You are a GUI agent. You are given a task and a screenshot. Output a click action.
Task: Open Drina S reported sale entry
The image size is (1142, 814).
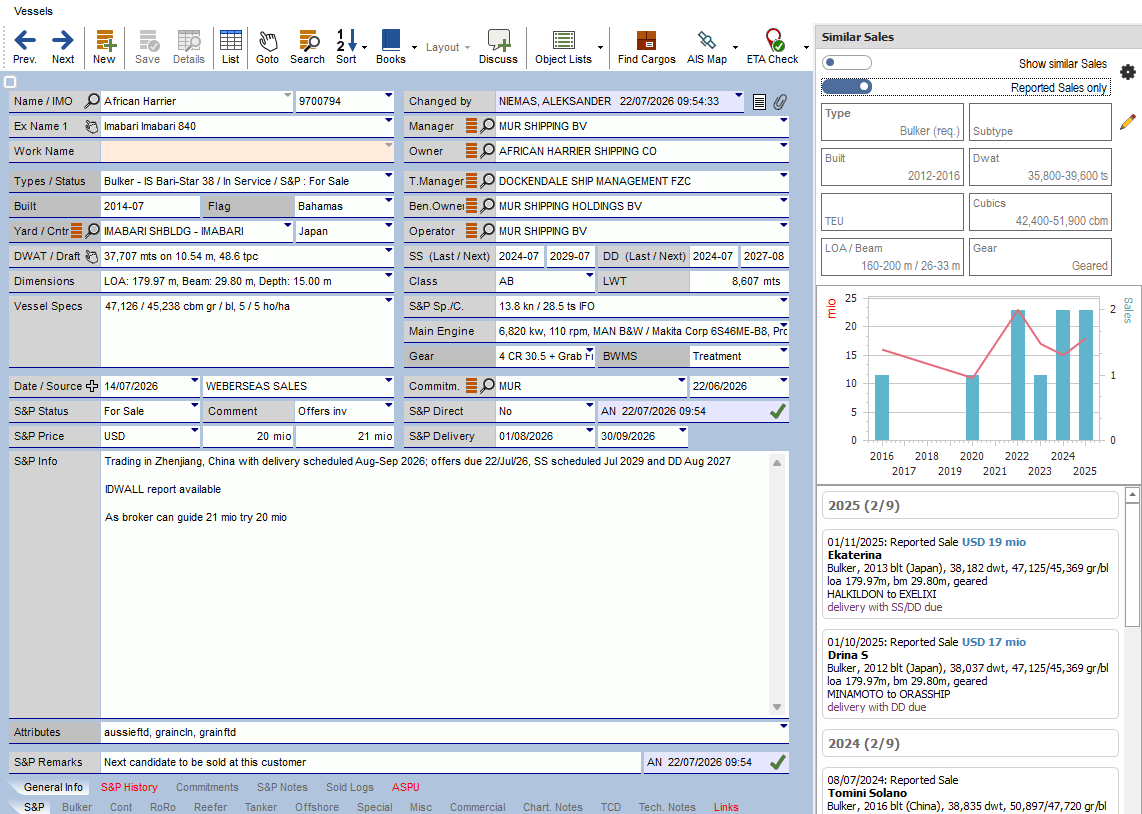[x=970, y=674]
